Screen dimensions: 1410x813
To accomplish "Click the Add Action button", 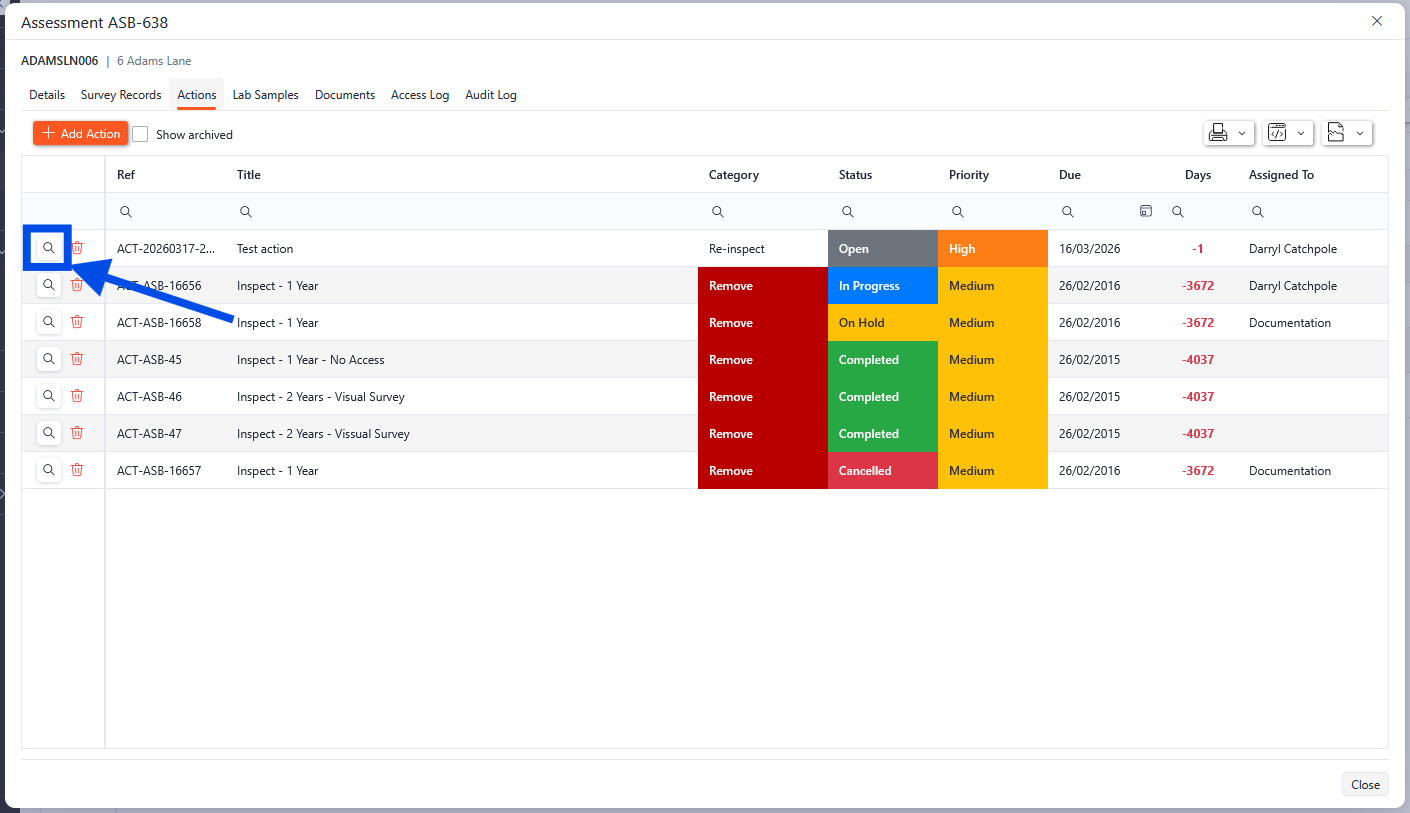I will pyautogui.click(x=81, y=133).
